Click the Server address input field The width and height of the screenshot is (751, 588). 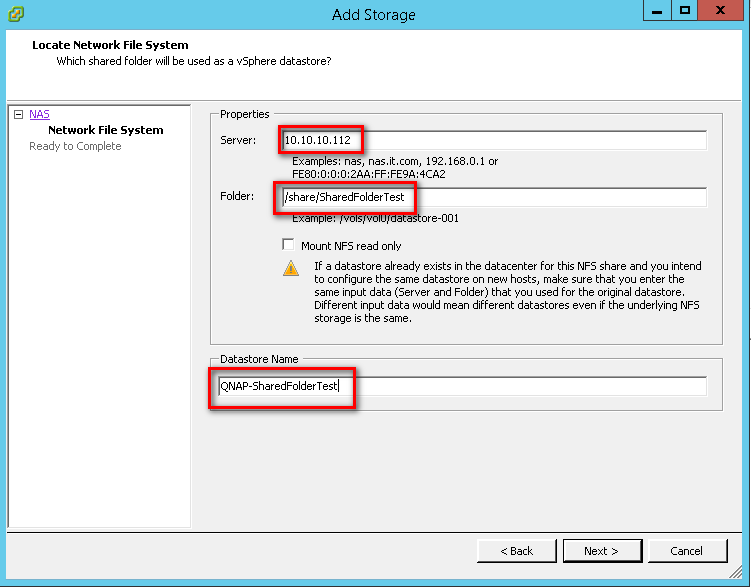pos(494,140)
